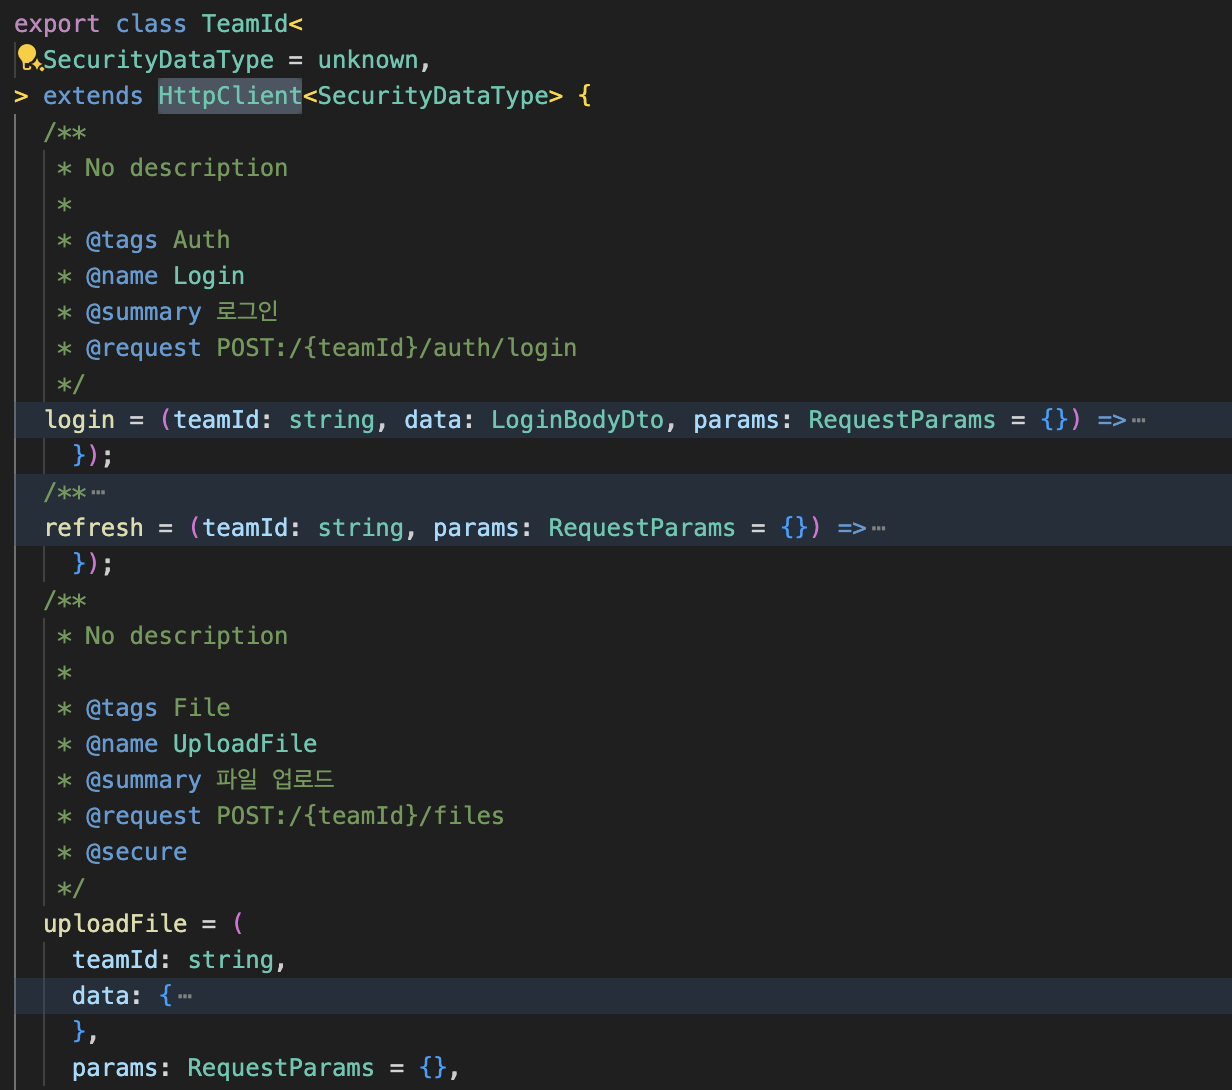Click RequestParams type in the login line

pos(902,420)
